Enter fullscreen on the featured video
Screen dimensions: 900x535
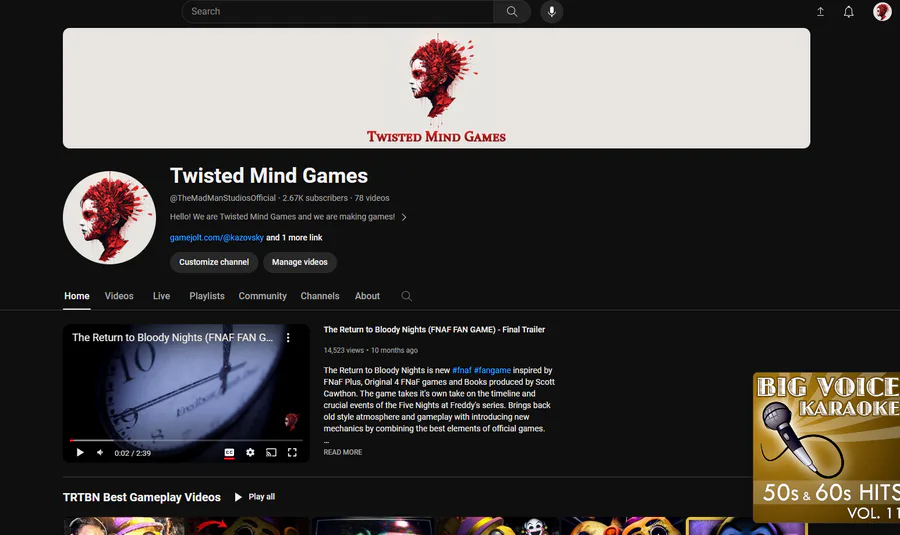(x=292, y=452)
